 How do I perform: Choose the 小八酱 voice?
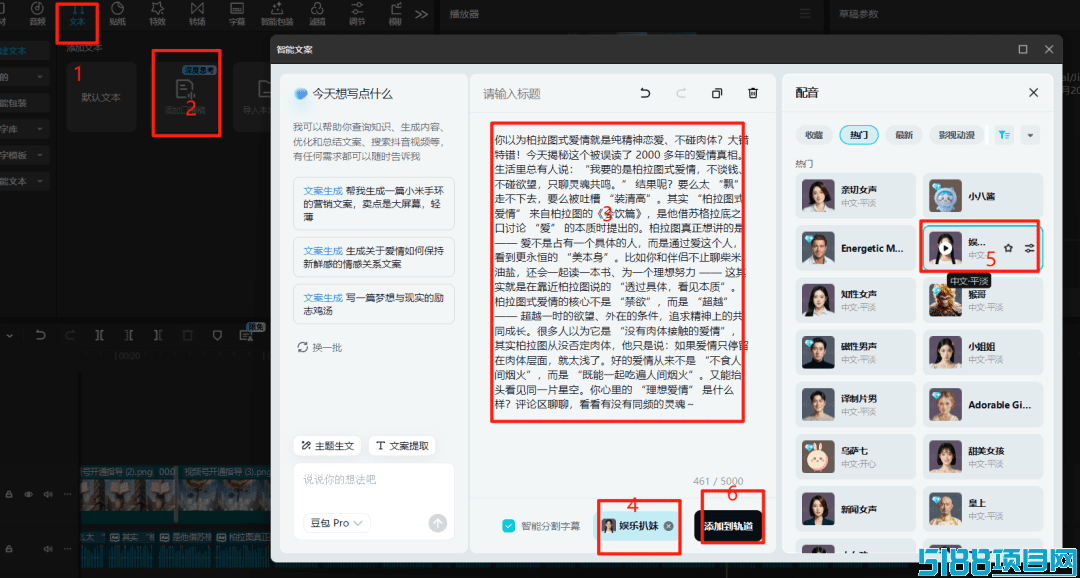pyautogui.click(x=983, y=196)
